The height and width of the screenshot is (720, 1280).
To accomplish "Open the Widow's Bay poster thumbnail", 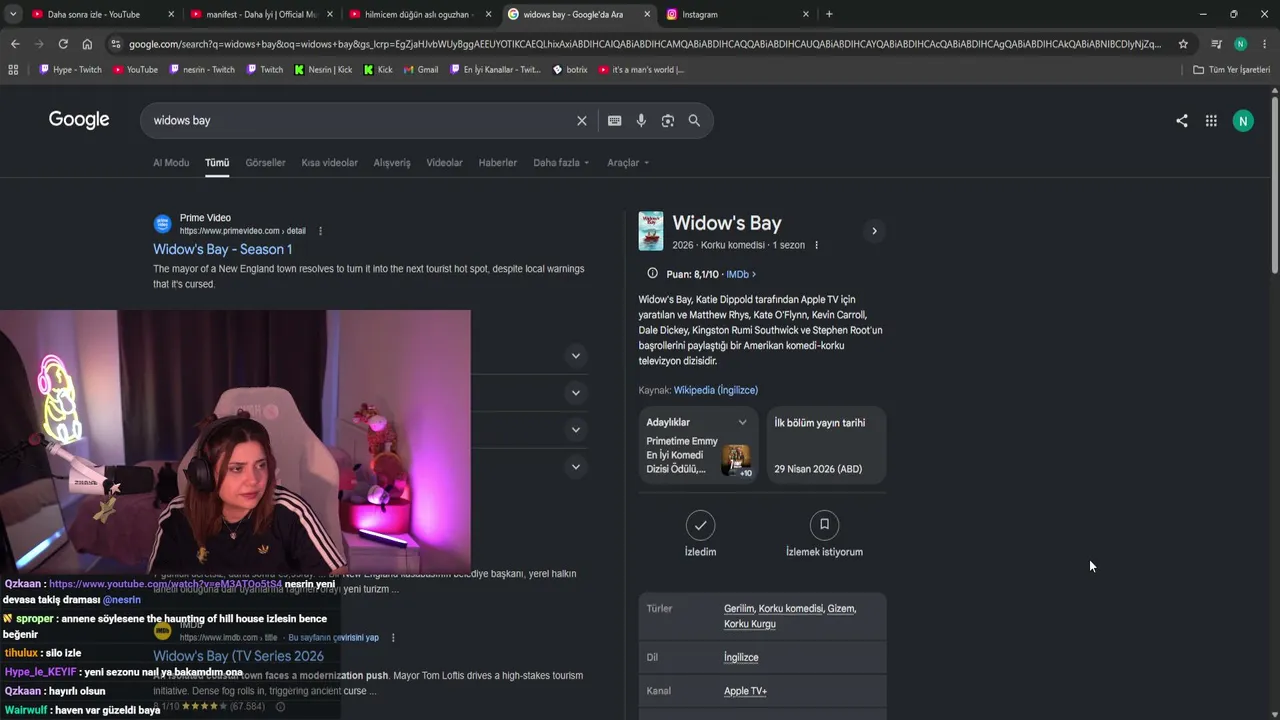I will (x=651, y=231).
